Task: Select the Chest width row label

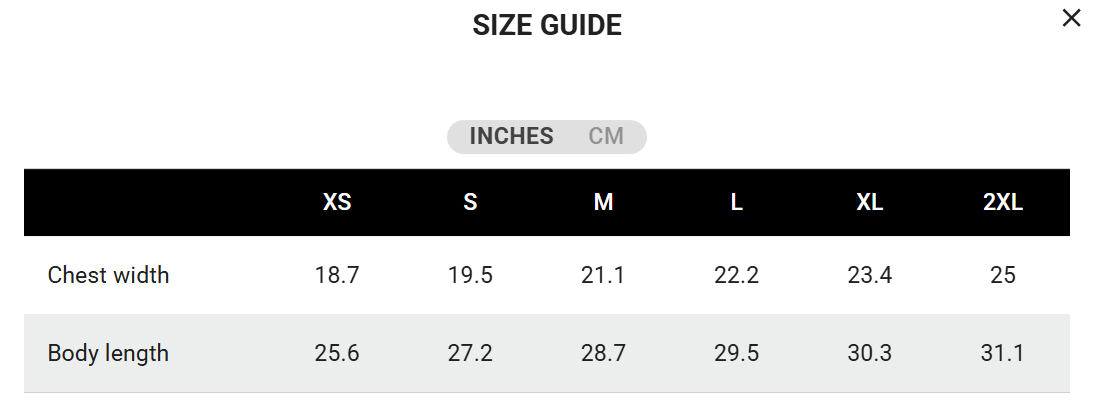Action: 108,275
